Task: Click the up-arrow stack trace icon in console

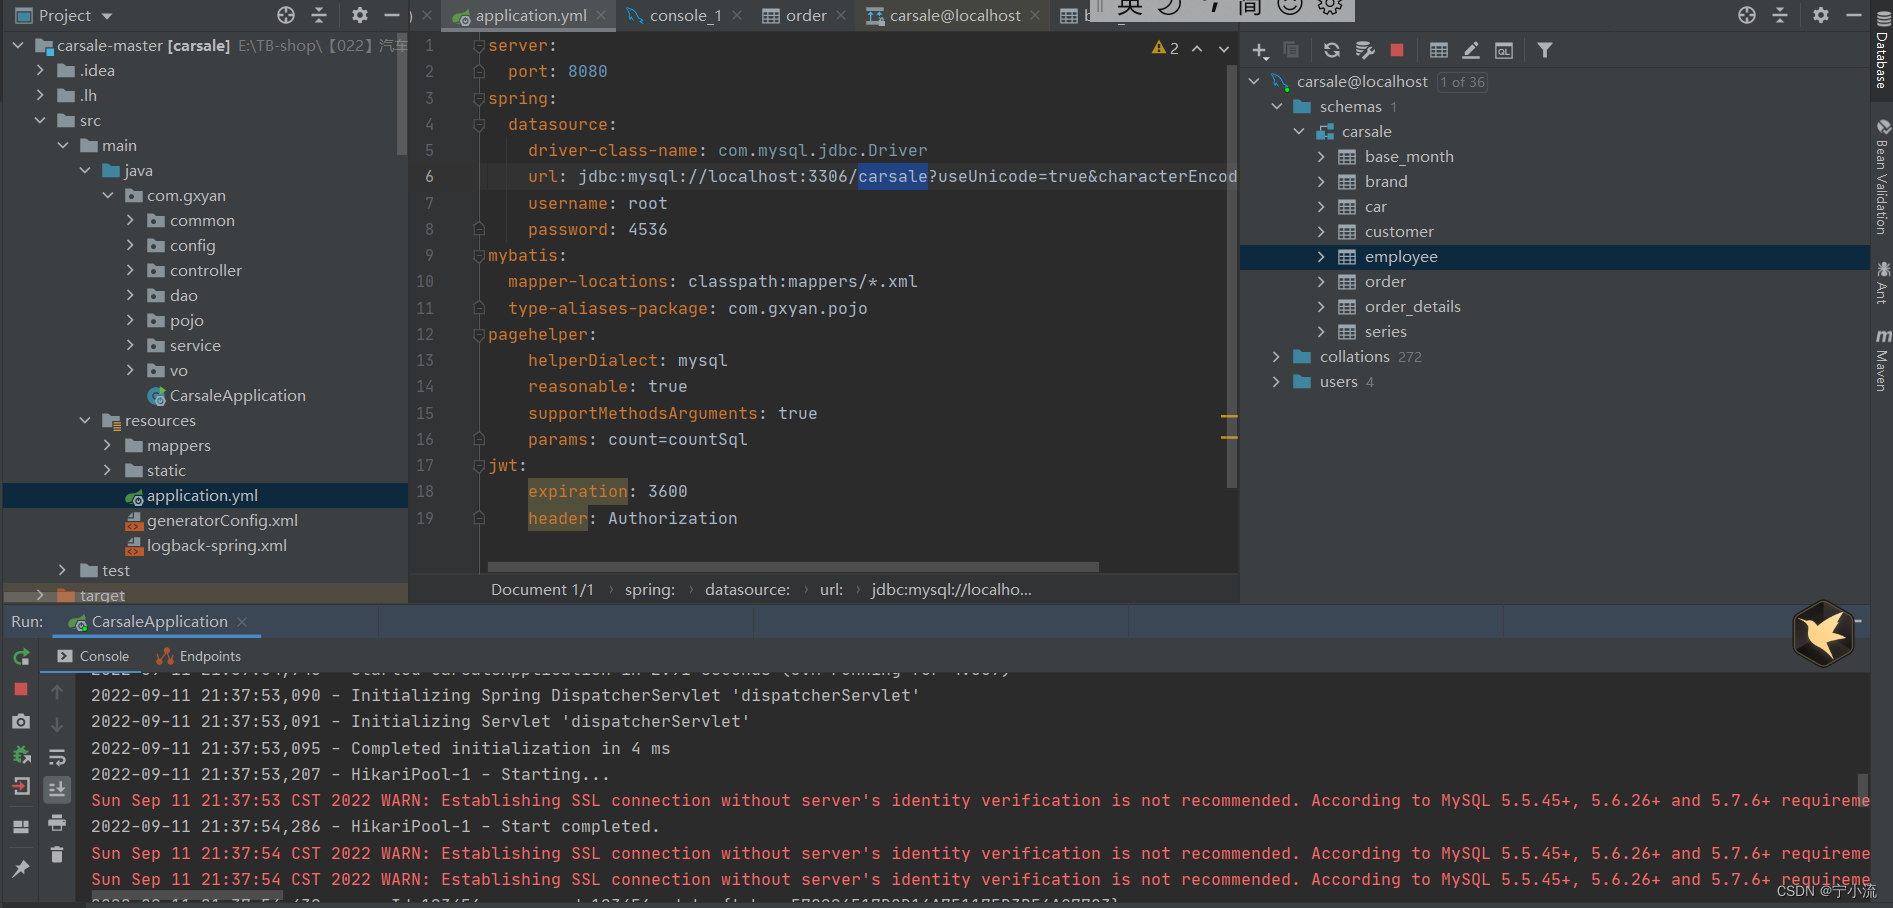Action: [57, 692]
